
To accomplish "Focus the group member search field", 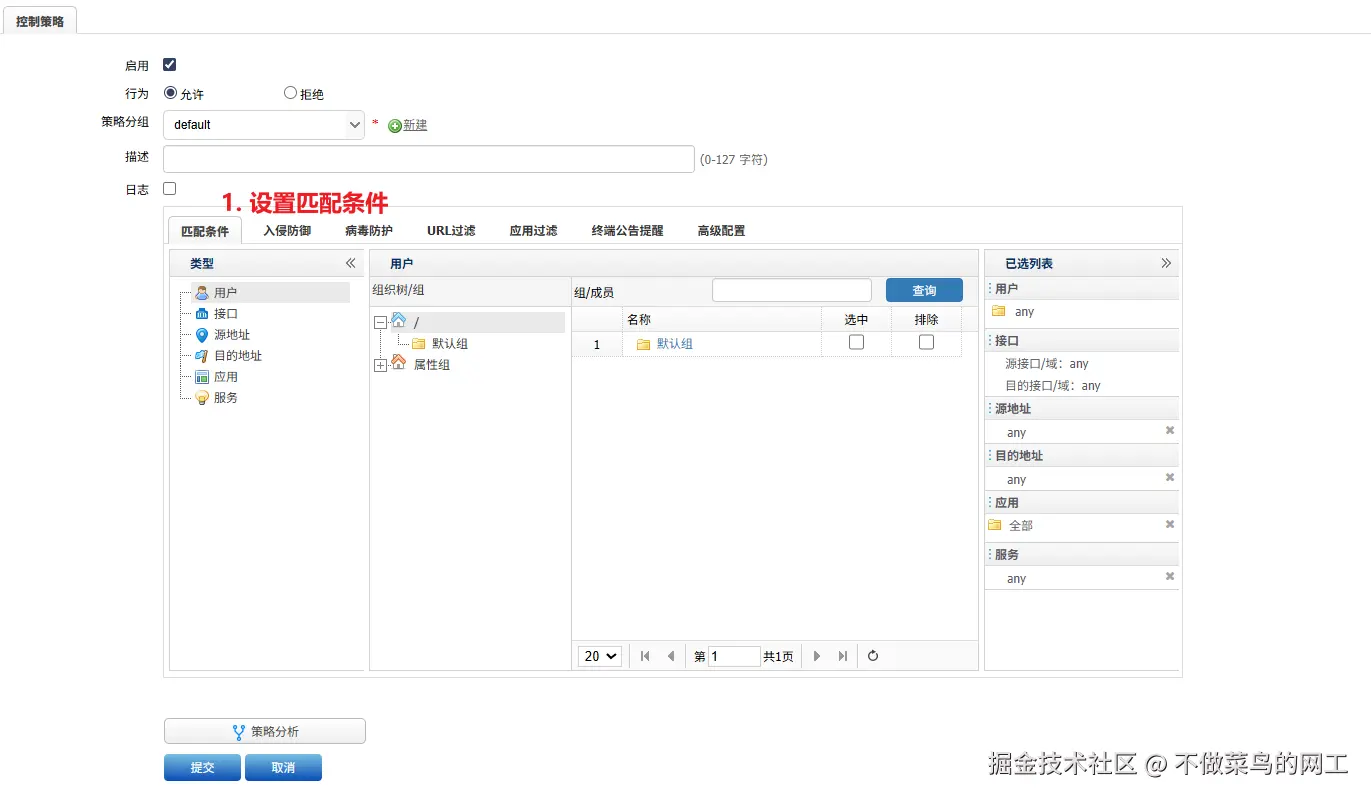I will tap(792, 290).
